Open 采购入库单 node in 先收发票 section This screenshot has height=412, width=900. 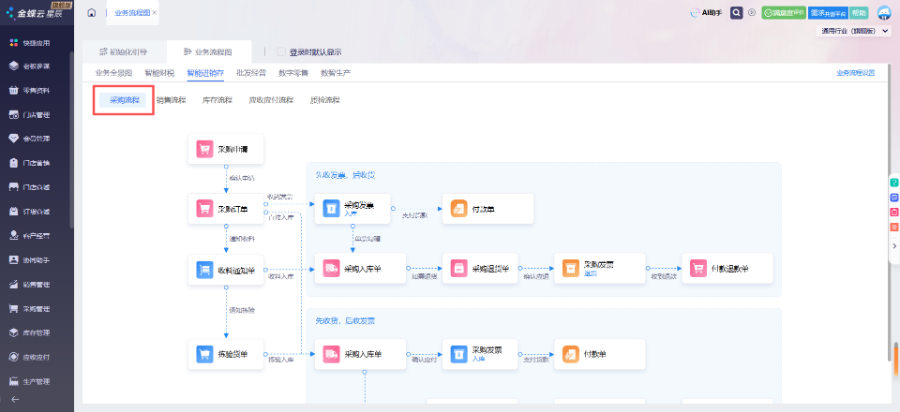pyautogui.click(x=360, y=269)
